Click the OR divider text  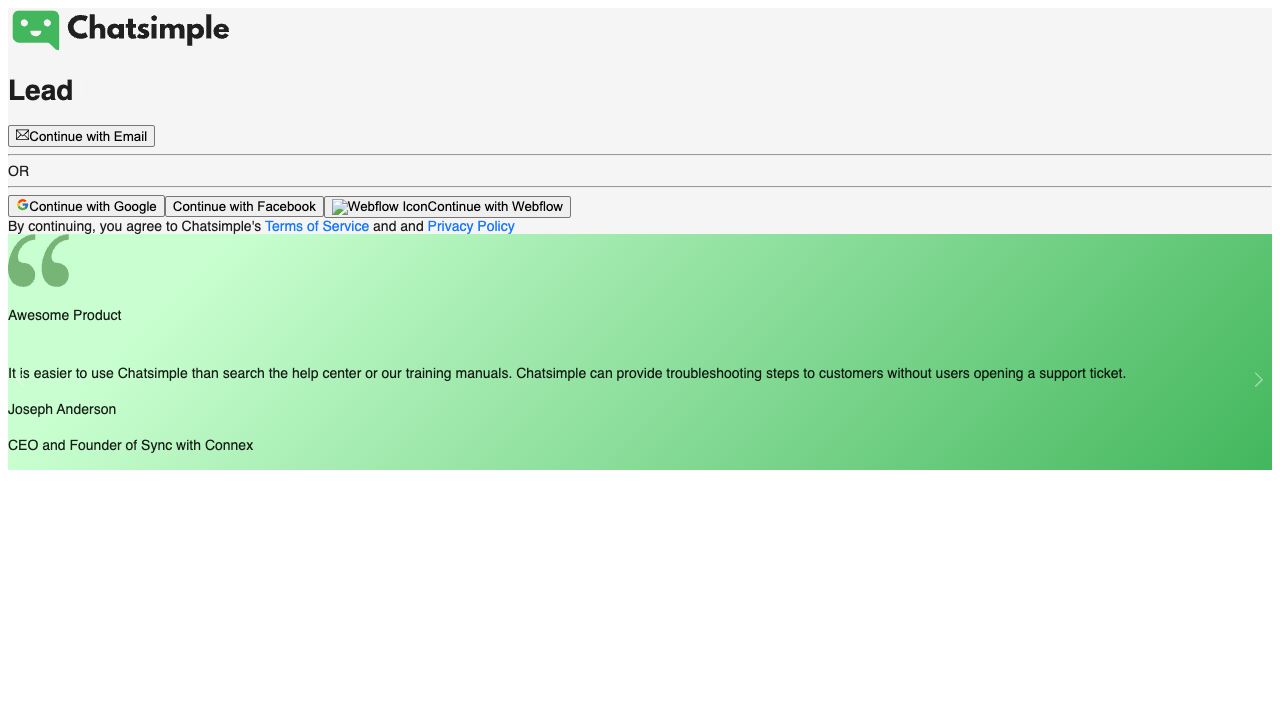pyautogui.click(x=18, y=171)
